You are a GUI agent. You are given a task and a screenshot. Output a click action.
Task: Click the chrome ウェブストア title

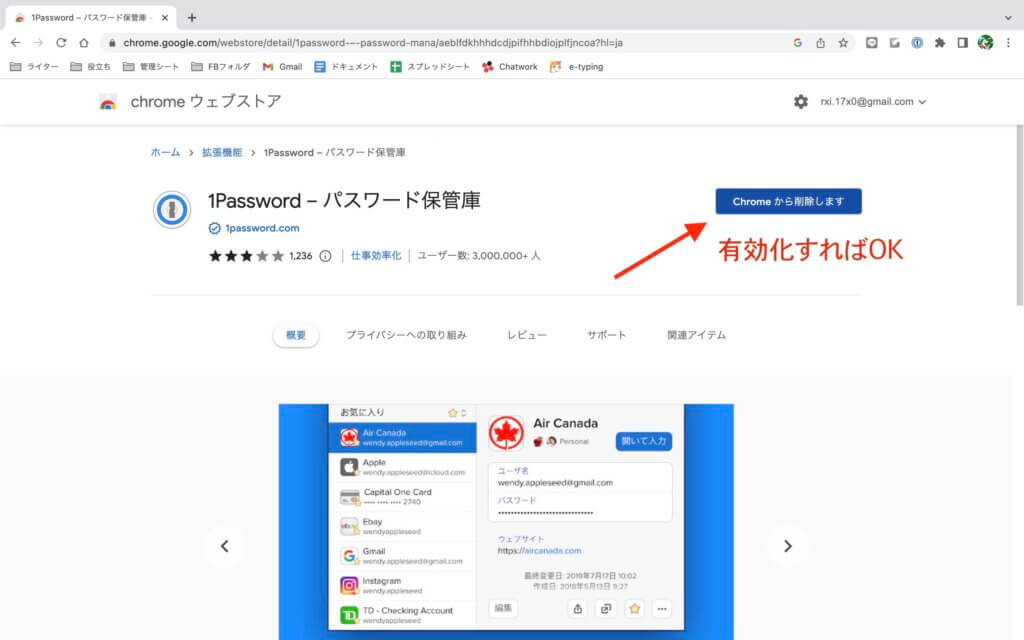click(206, 102)
